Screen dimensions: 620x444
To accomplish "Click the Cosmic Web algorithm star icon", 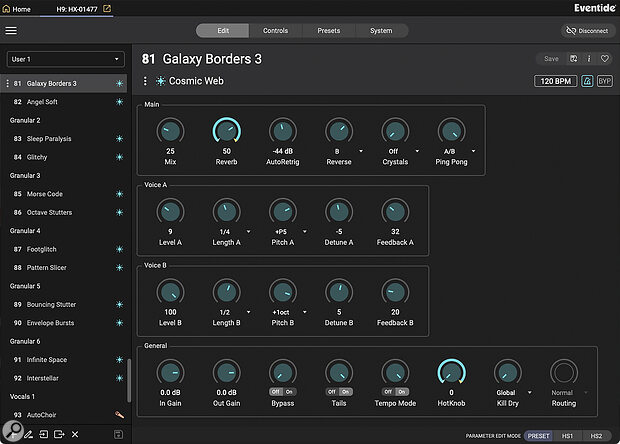I will [x=160, y=81].
